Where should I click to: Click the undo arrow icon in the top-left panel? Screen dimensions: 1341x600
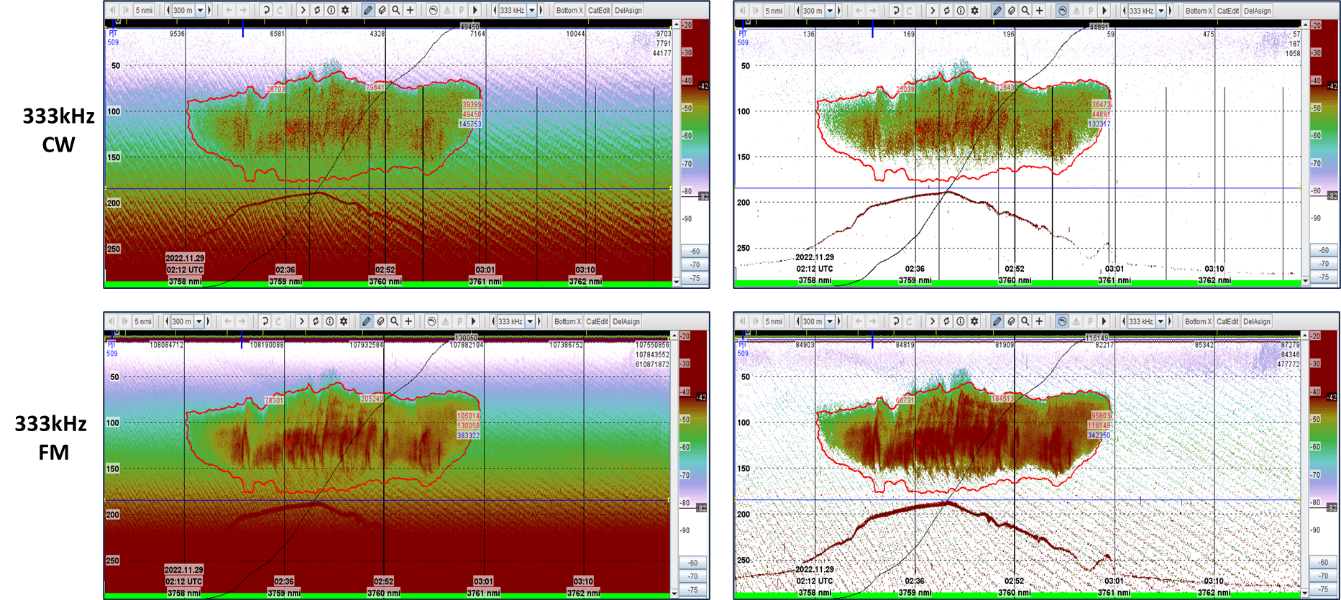265,12
